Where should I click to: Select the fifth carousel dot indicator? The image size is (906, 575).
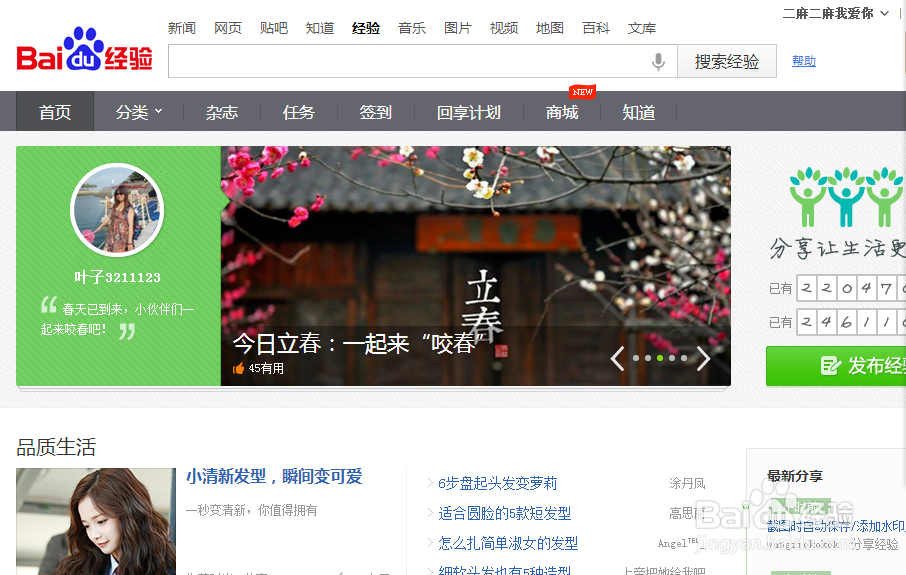click(684, 358)
